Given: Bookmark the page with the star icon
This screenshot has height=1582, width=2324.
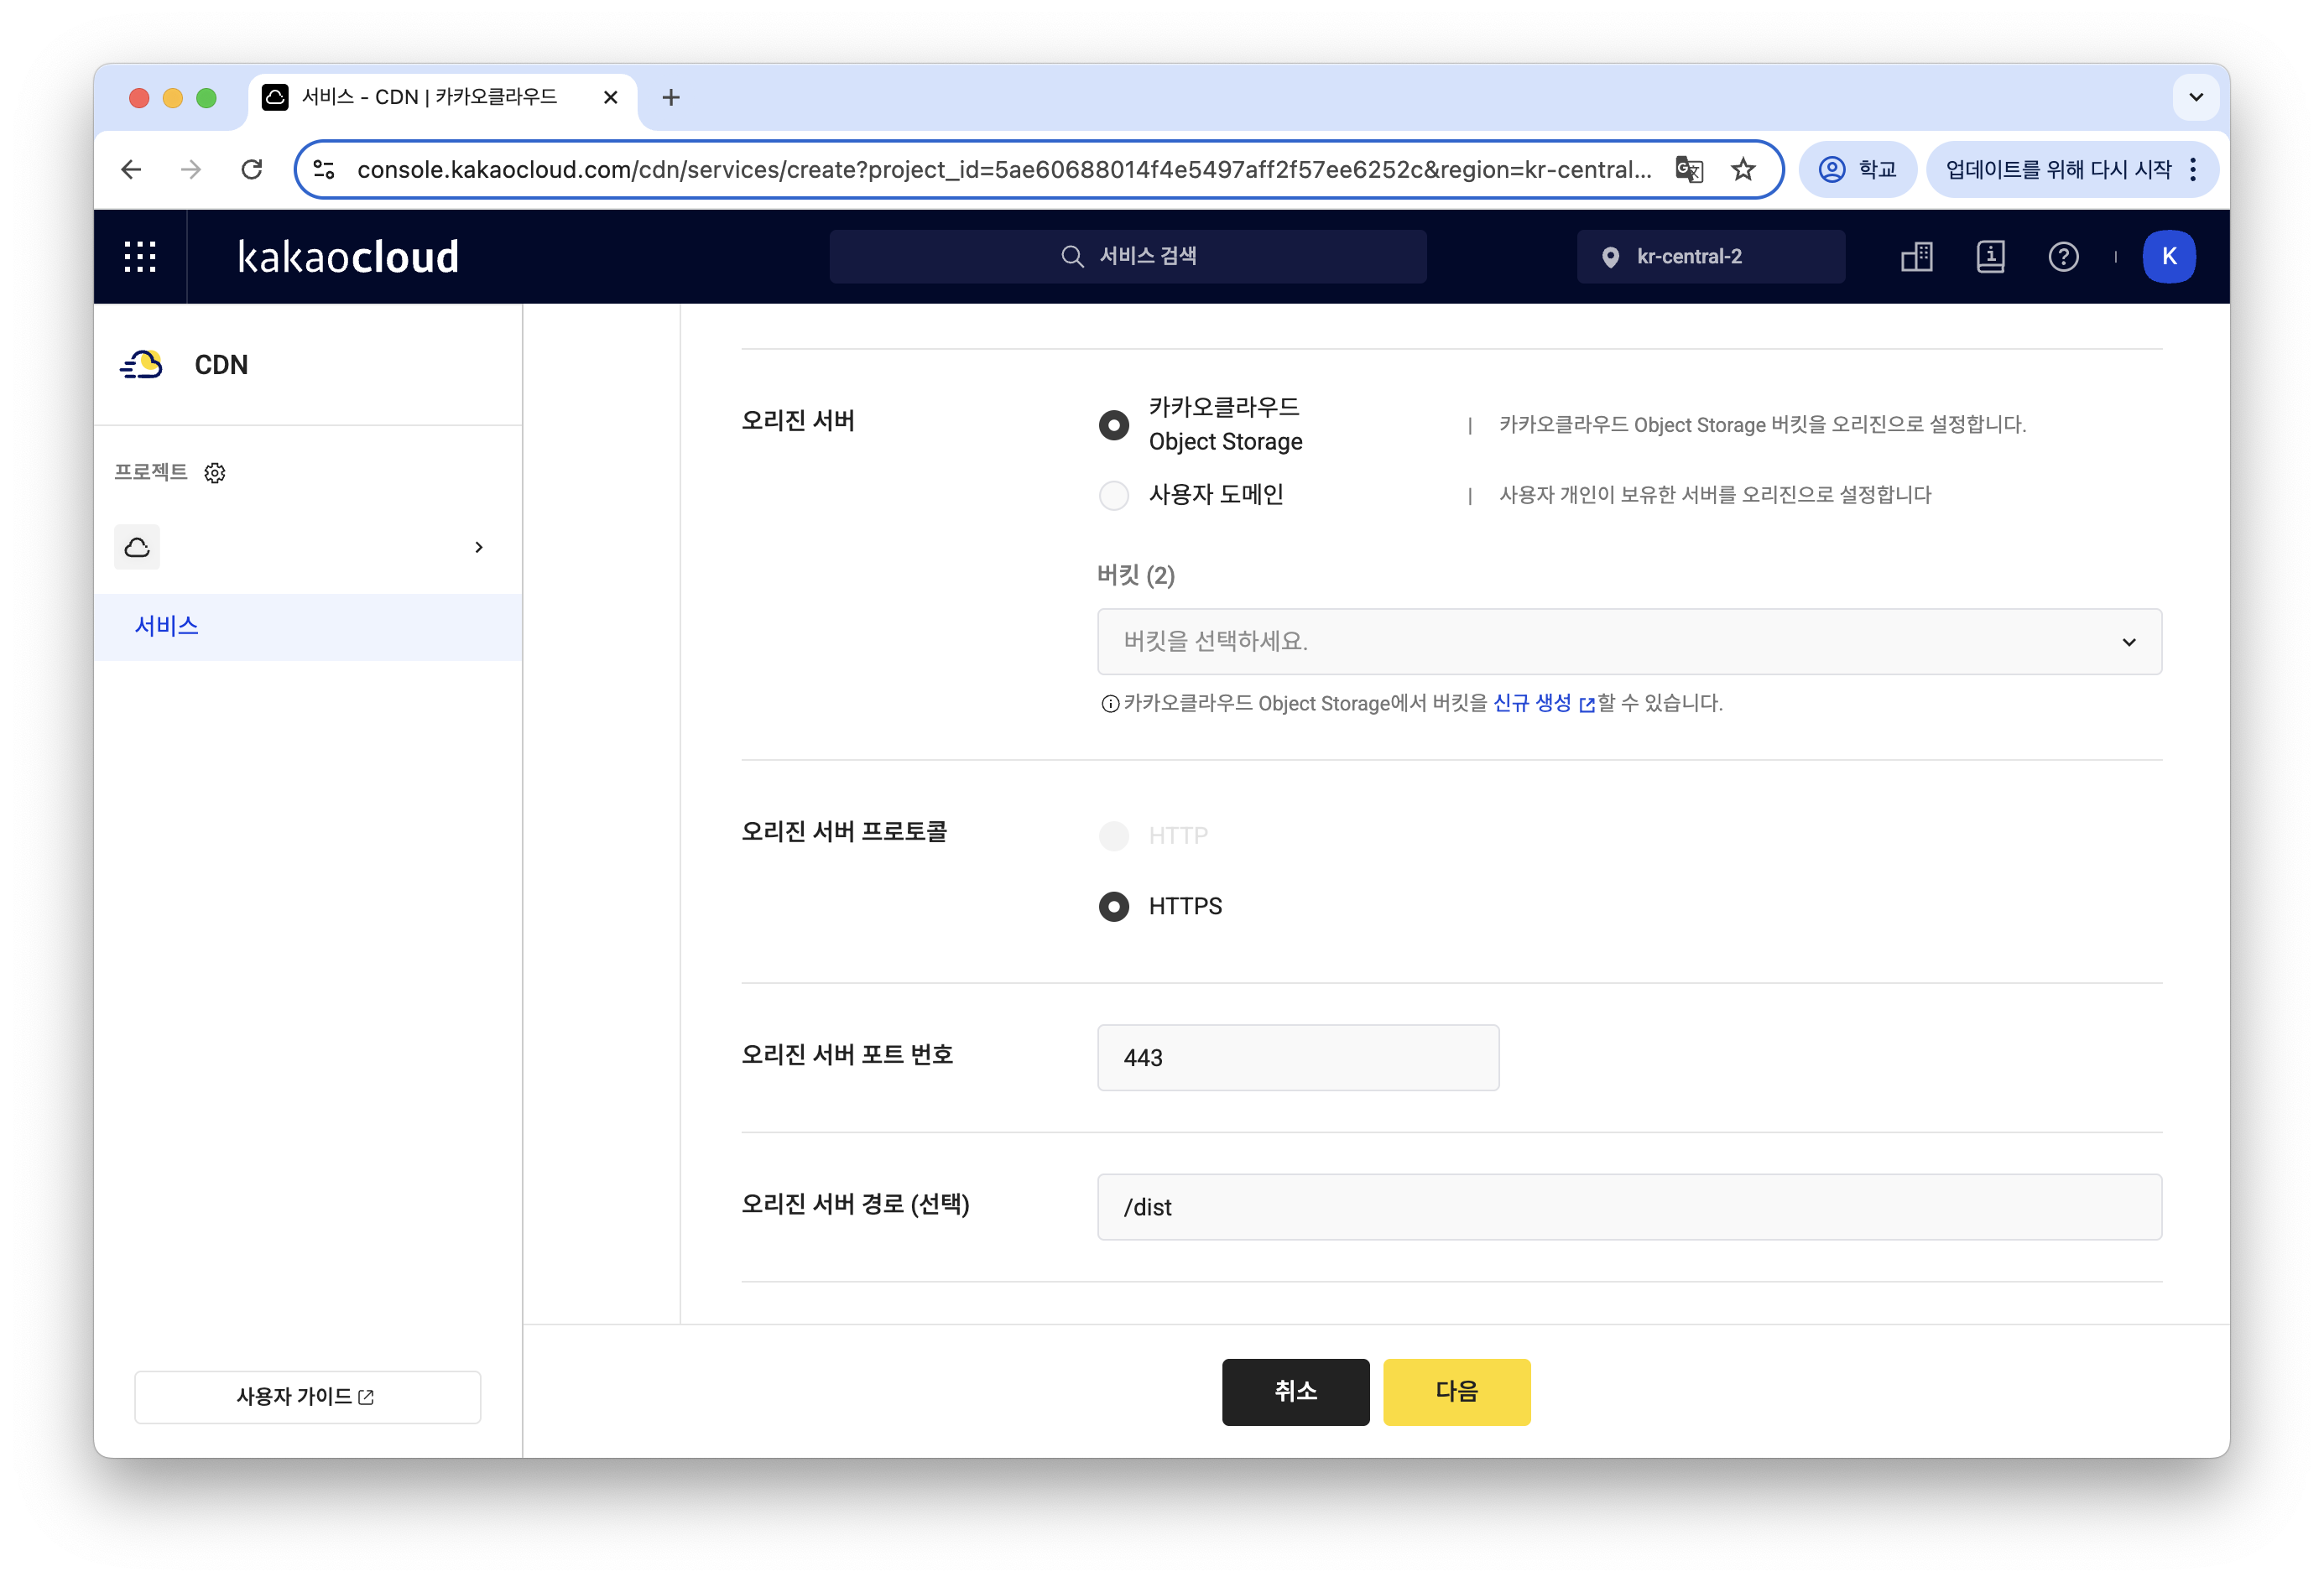Looking at the screenshot, I should pyautogui.click(x=1743, y=170).
